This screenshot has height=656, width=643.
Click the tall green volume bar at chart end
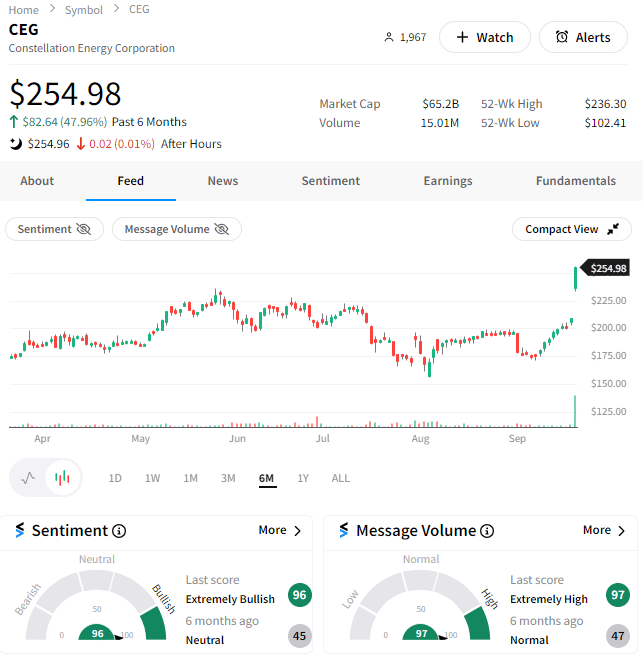pos(575,411)
